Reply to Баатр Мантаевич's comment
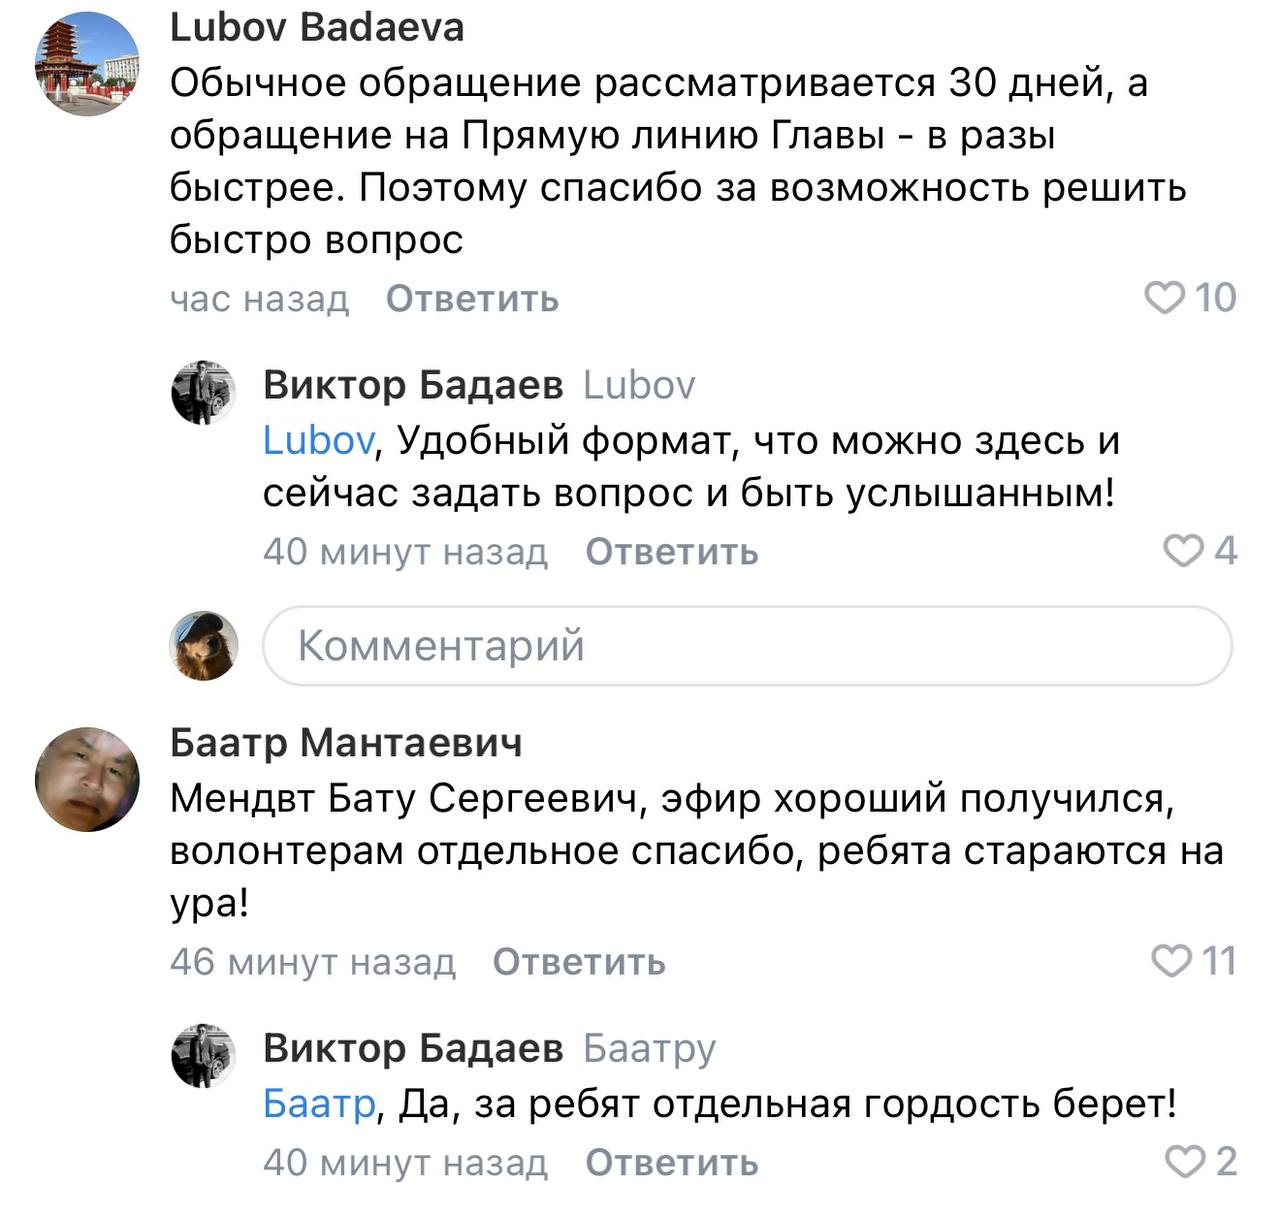 [579, 962]
